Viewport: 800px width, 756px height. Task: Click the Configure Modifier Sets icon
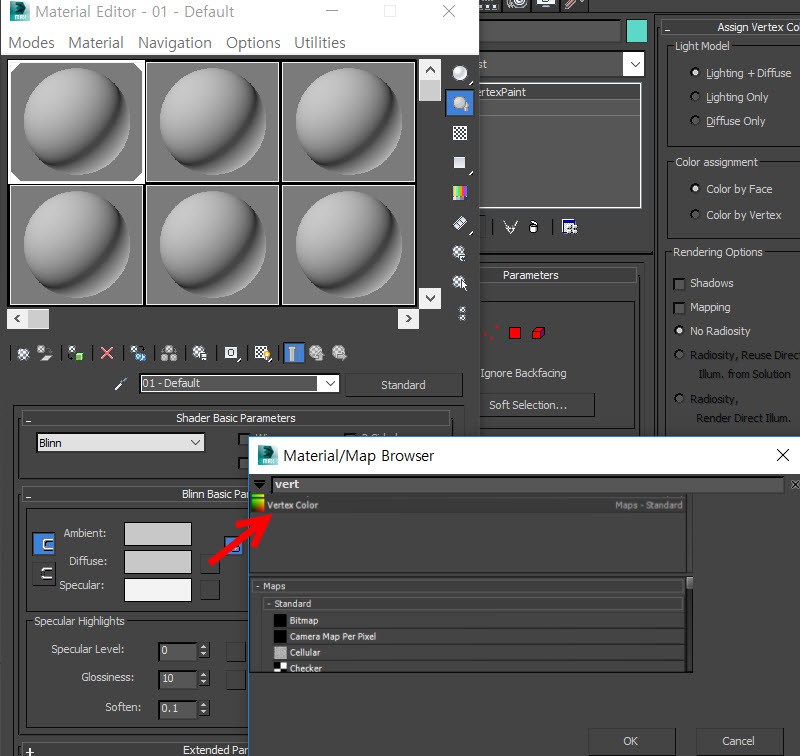(x=569, y=227)
